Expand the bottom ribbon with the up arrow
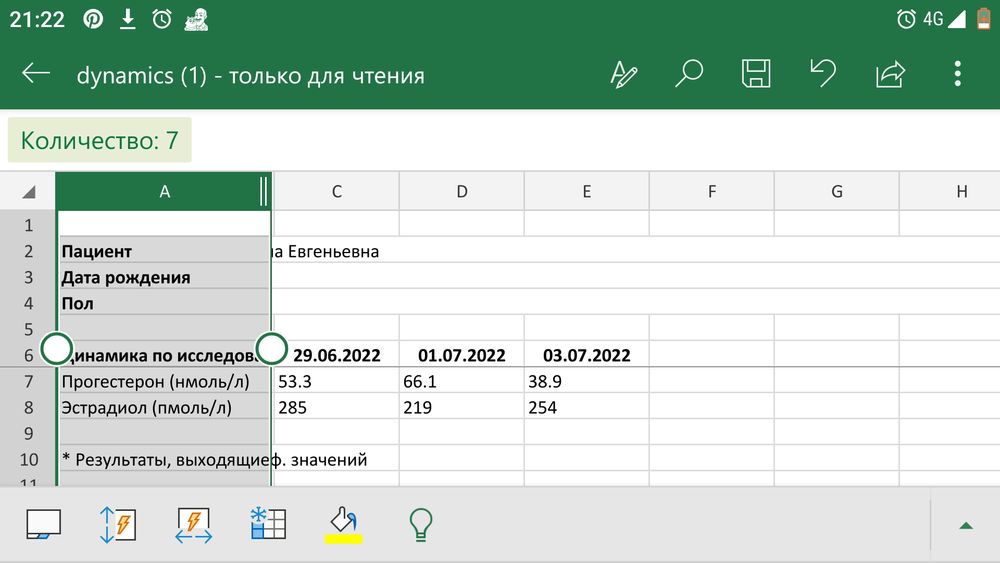1000x563 pixels. [x=966, y=526]
